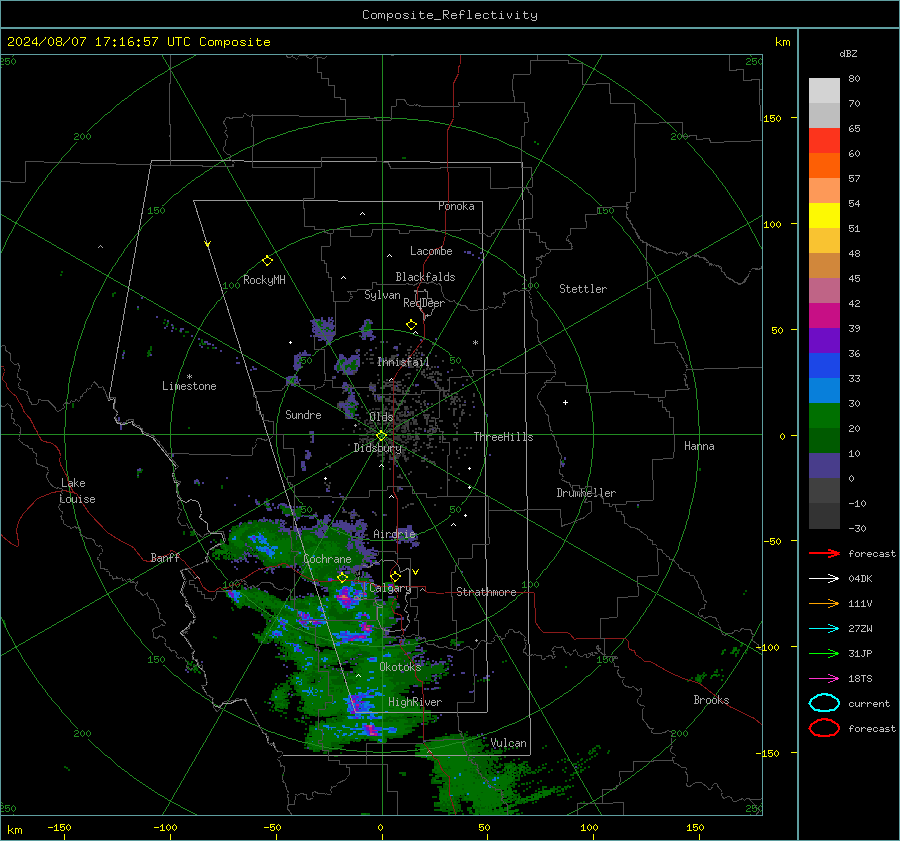
Task: Click the Lake Louise label
Action: (x=77, y=491)
